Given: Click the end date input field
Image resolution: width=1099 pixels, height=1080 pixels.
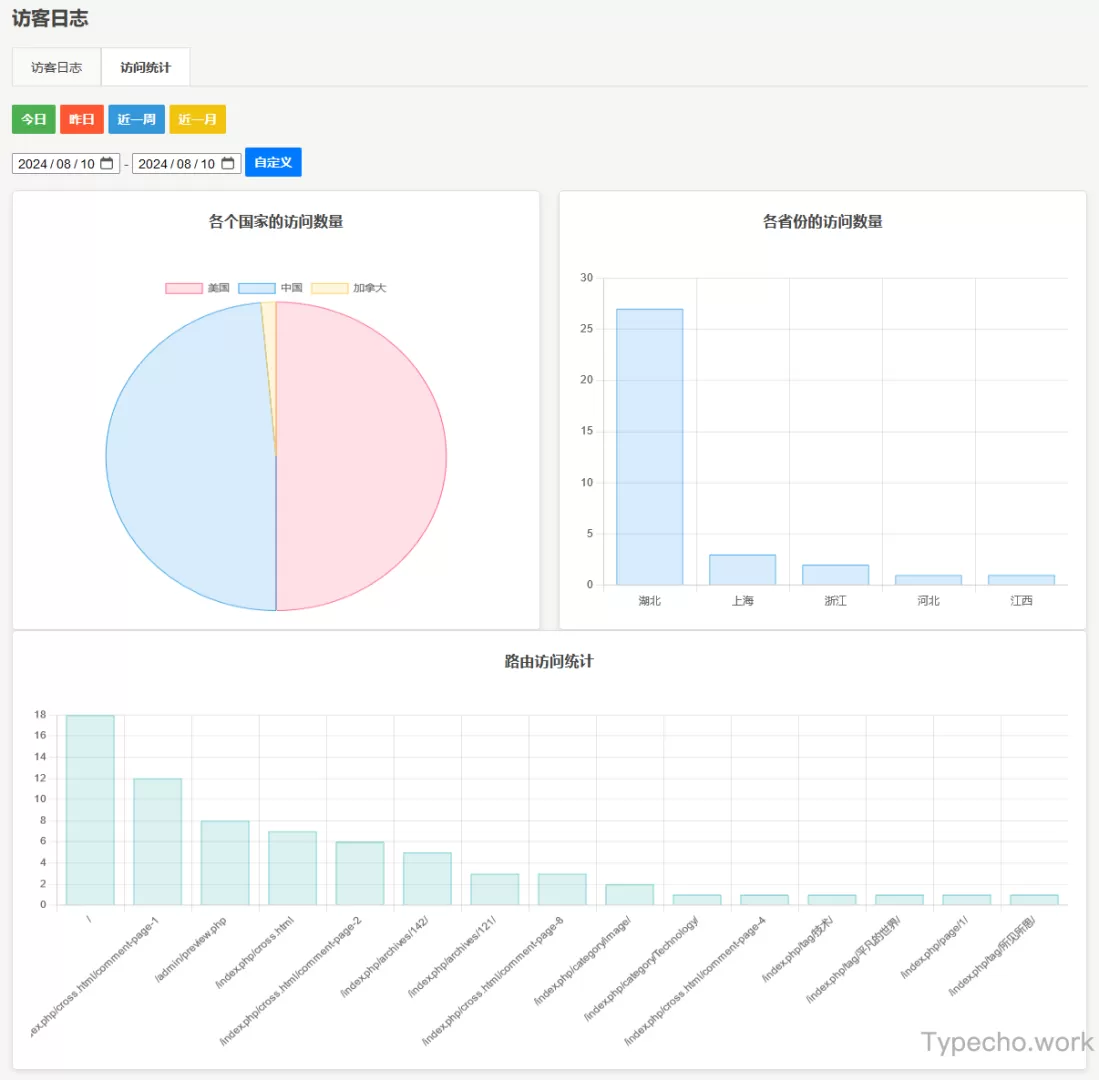Looking at the screenshot, I should pos(176,164).
